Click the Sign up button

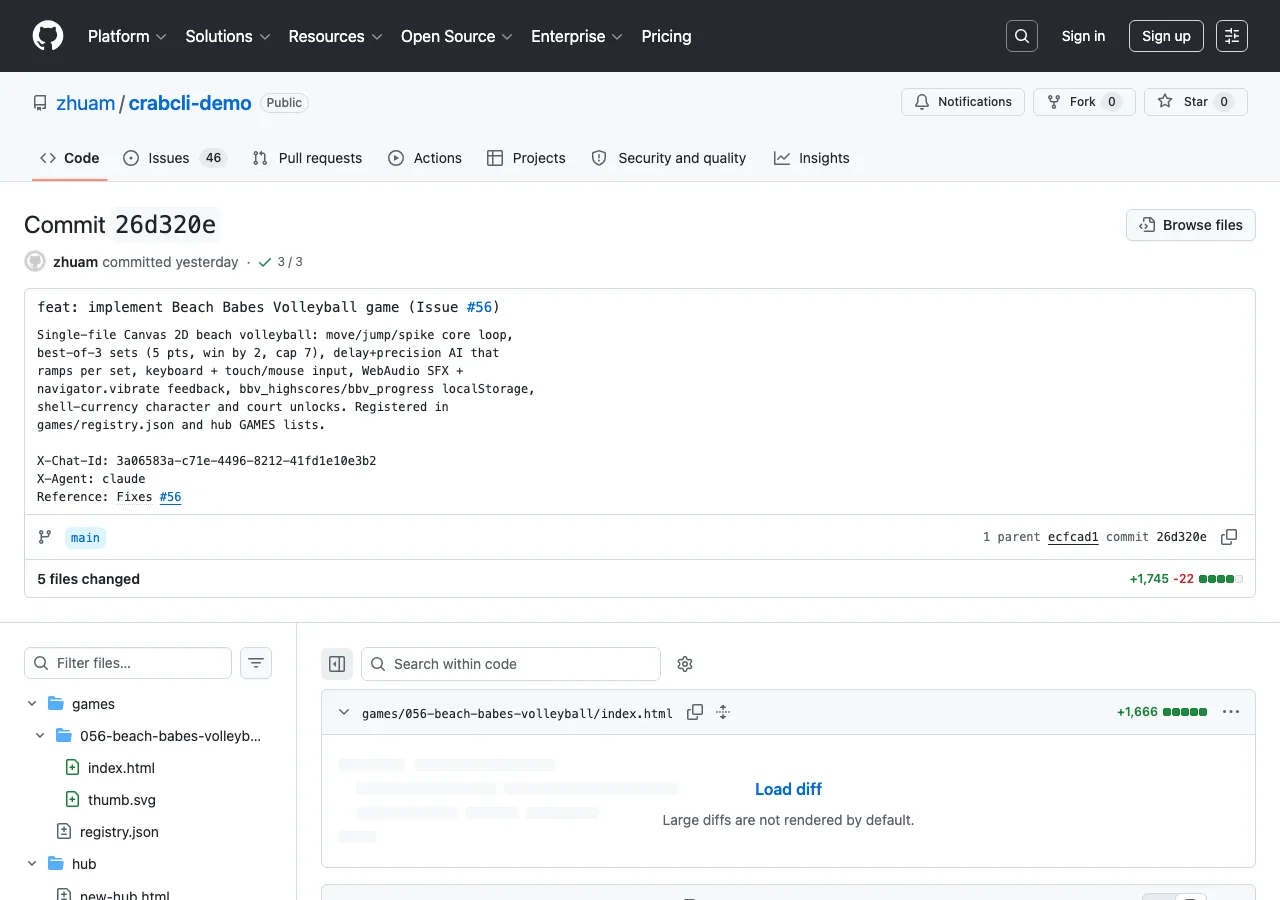pos(1166,36)
